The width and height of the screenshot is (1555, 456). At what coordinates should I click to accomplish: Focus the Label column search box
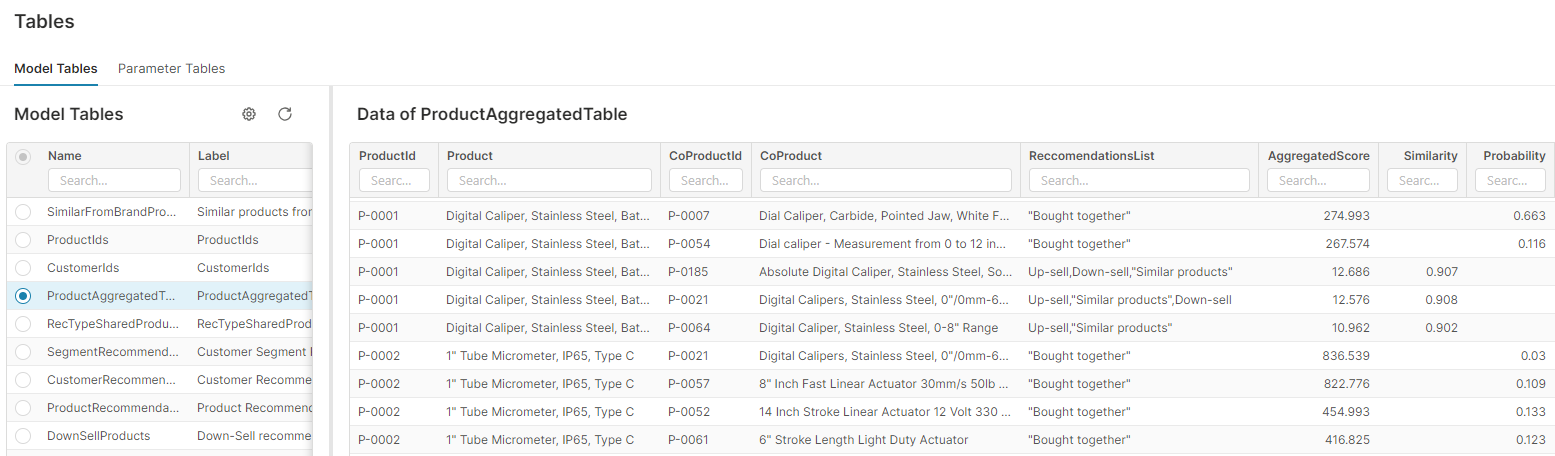(x=254, y=181)
